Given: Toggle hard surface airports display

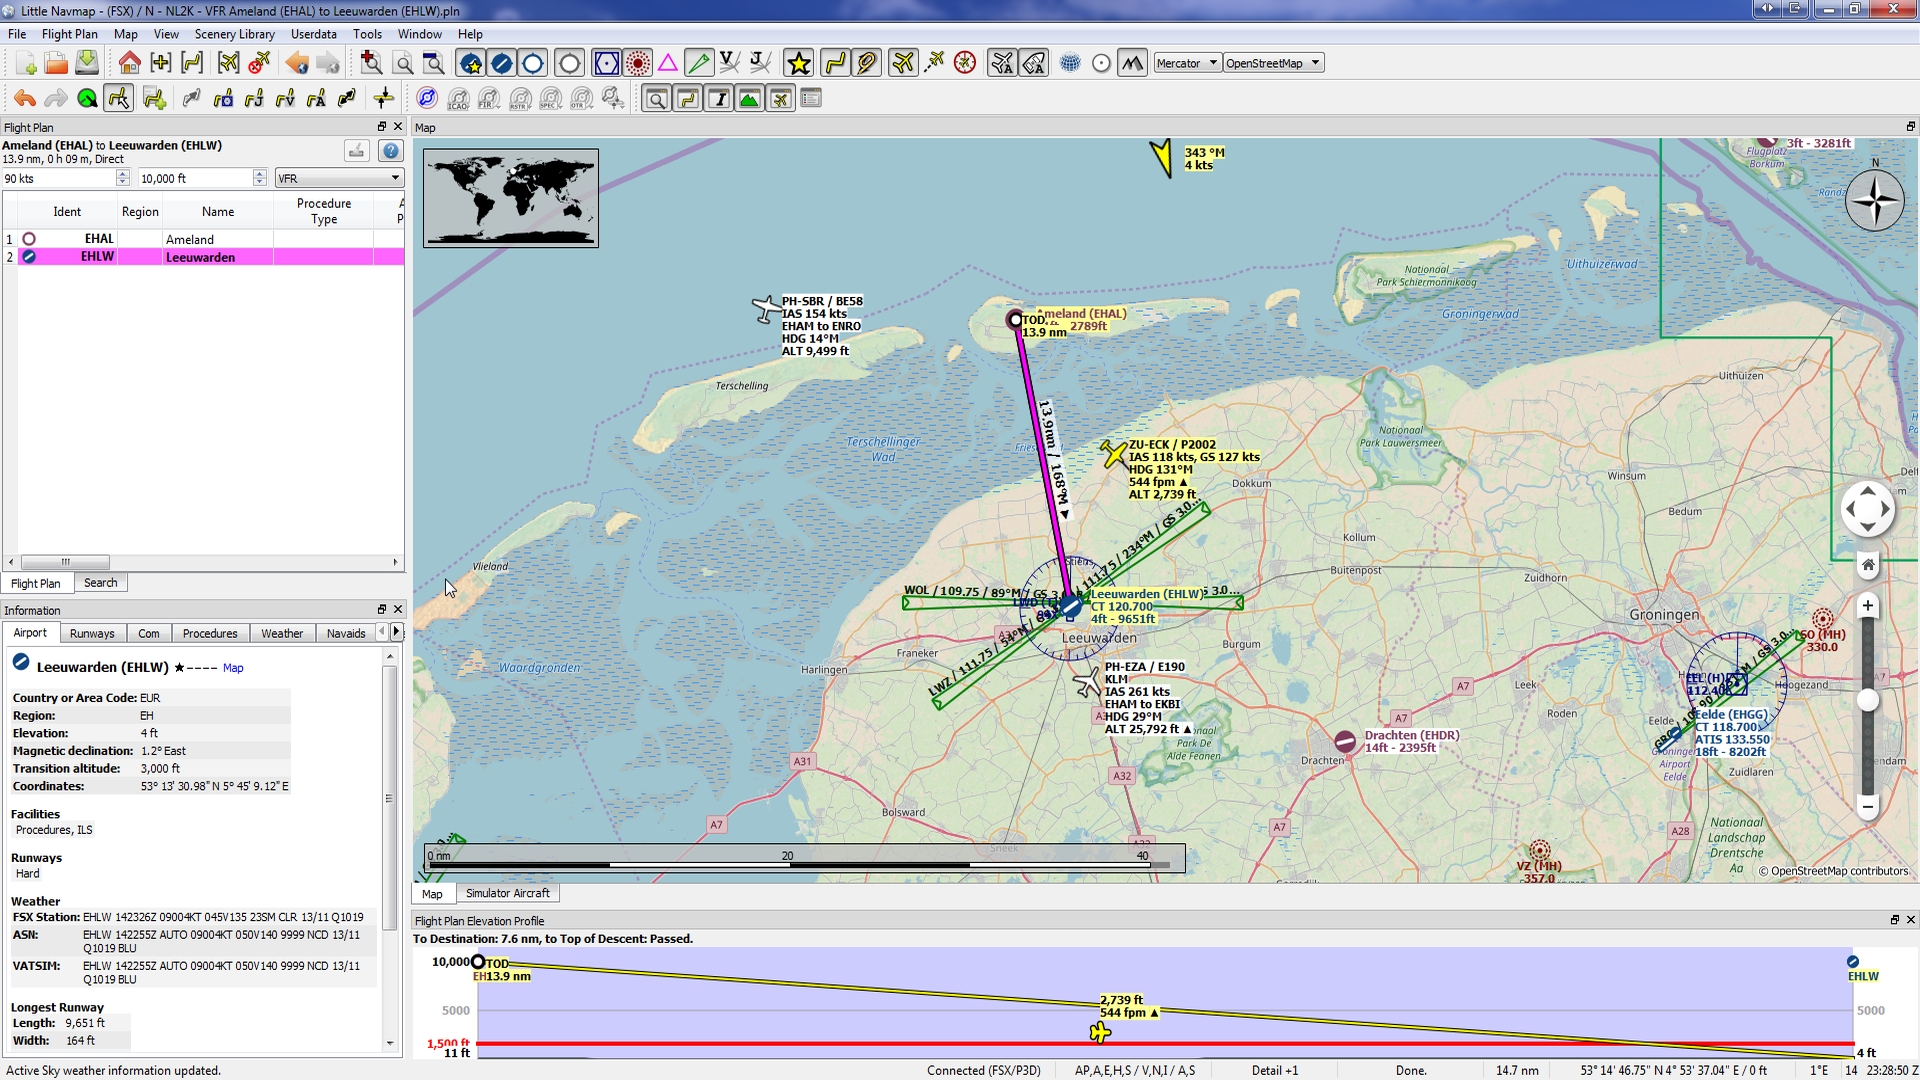Looking at the screenshot, I should pyautogui.click(x=501, y=63).
